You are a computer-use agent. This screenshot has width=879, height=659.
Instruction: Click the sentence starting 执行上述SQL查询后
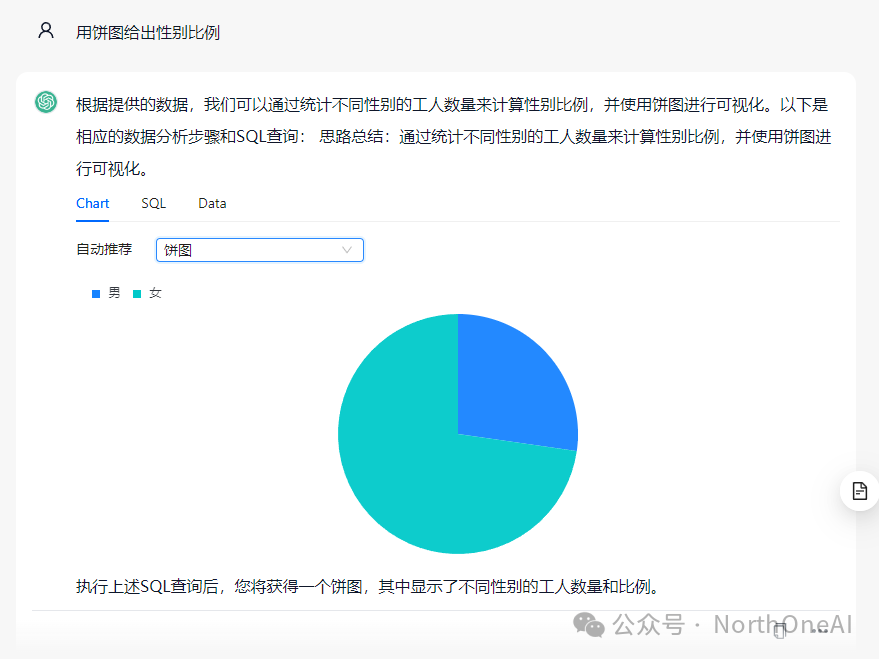(x=370, y=587)
